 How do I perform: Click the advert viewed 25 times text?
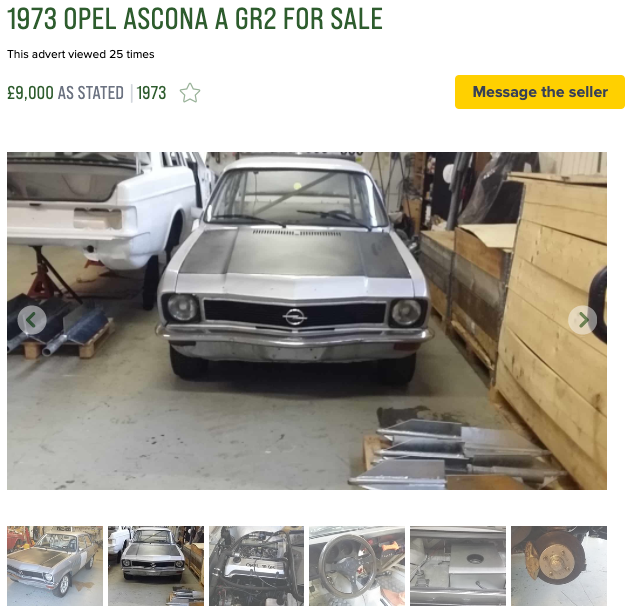[81, 54]
